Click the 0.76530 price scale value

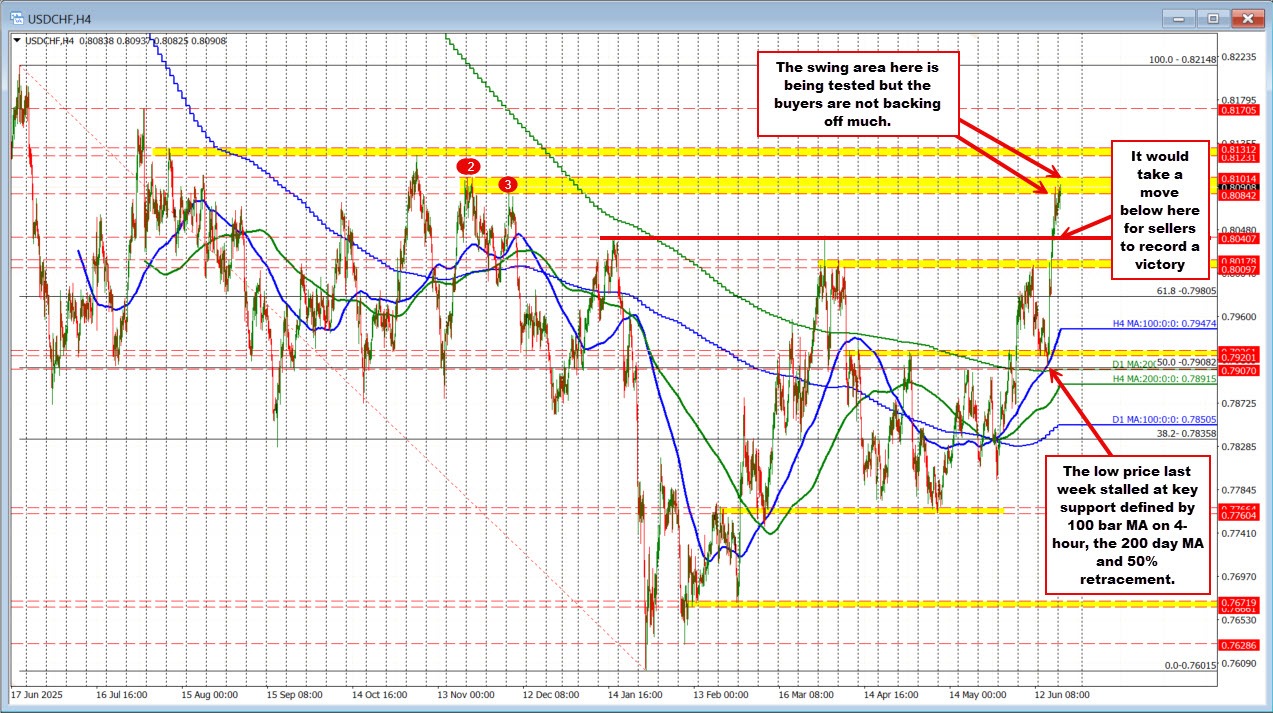coord(1239,621)
